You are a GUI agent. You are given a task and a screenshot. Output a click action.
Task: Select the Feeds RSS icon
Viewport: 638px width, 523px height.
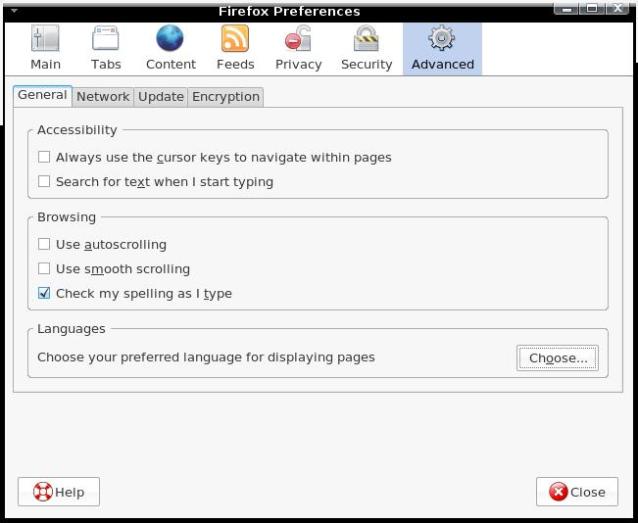[235, 48]
